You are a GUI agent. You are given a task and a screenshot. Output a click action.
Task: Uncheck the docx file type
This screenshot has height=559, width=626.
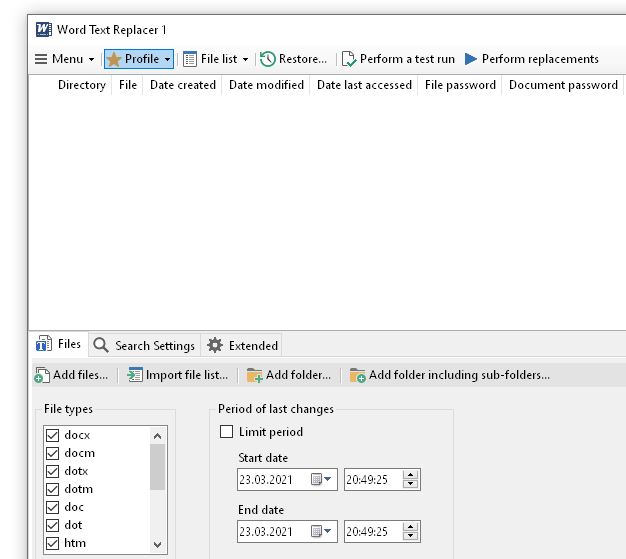(x=53, y=435)
